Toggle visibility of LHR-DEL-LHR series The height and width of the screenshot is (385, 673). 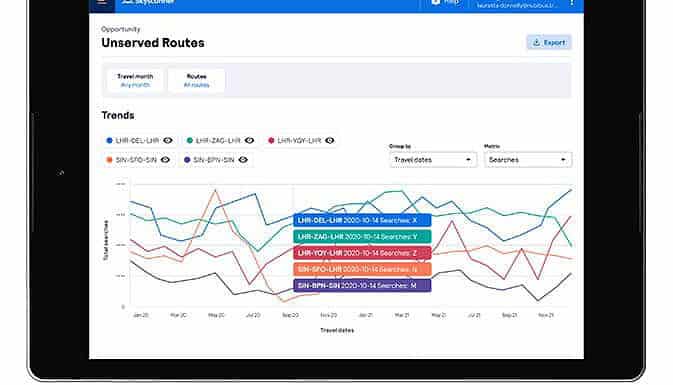[168, 140]
